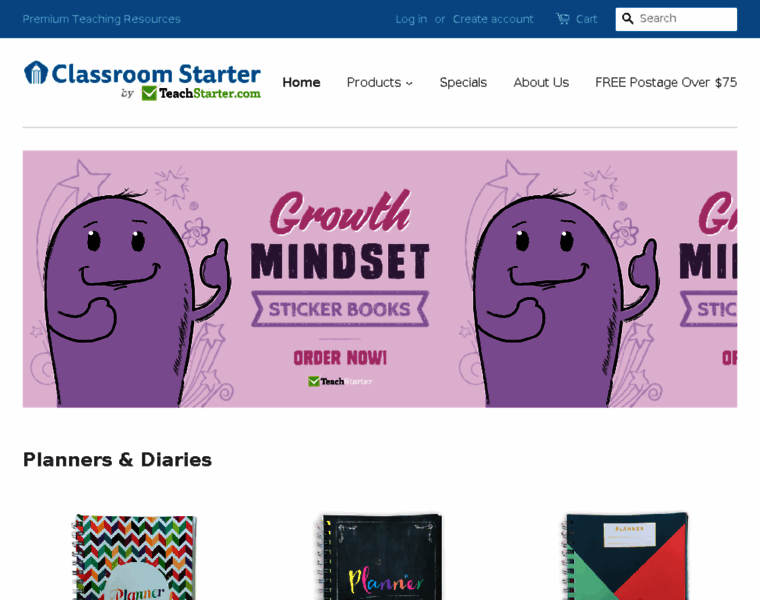The height and width of the screenshot is (600, 760).
Task: Click the small TeachStarter logo in banner
Action: 340,381
